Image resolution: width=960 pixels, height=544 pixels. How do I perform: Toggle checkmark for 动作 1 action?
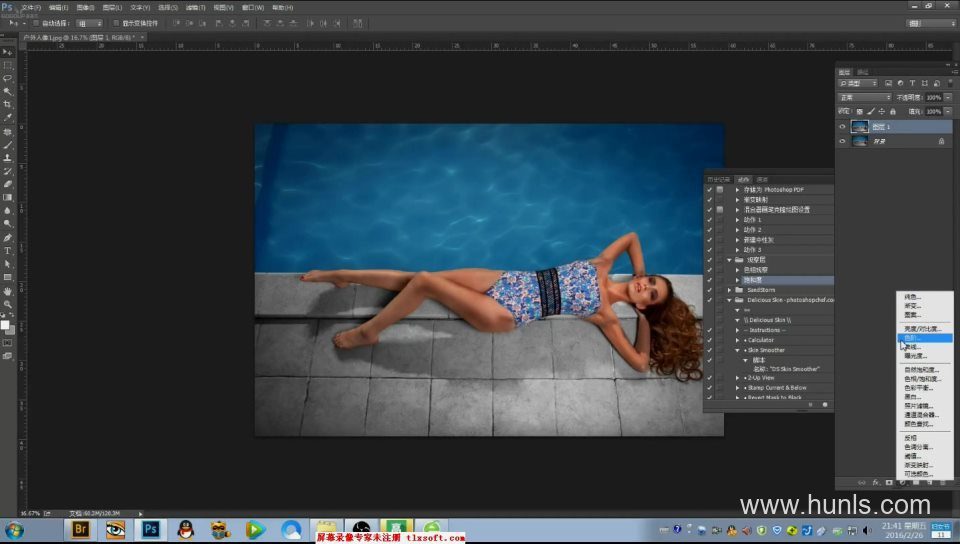710,220
